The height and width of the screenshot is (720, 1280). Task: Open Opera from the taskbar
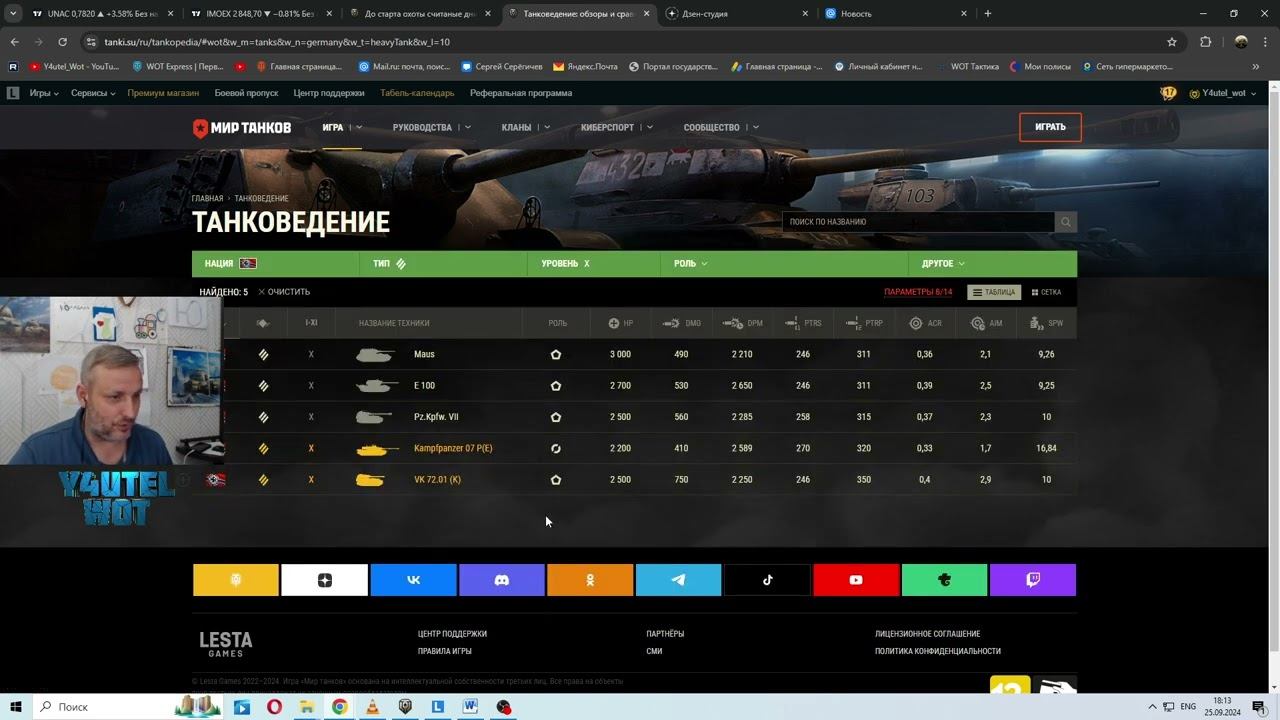[274, 707]
